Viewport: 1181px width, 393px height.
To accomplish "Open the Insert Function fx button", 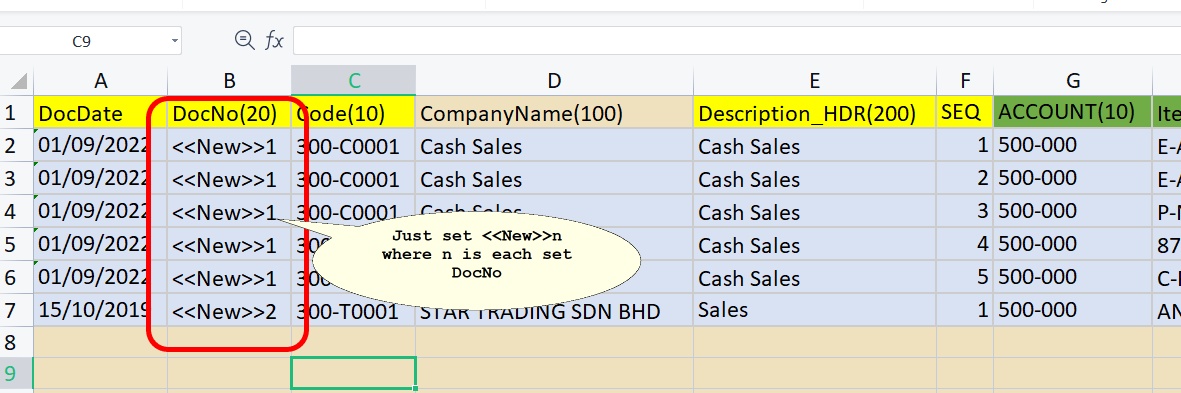I will 274,41.
